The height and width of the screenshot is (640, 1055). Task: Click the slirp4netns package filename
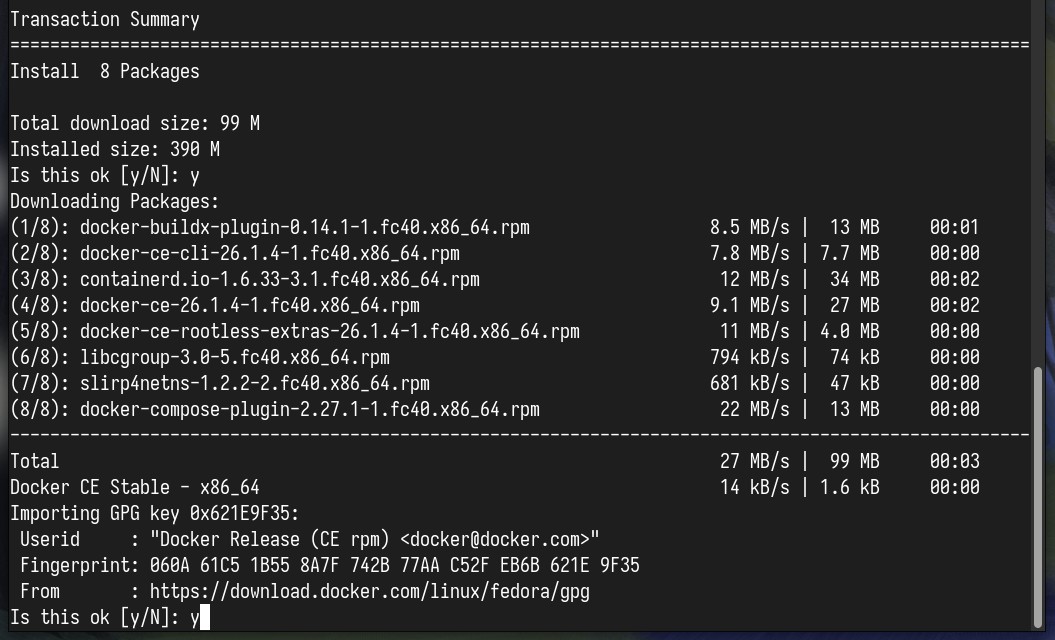tap(254, 384)
